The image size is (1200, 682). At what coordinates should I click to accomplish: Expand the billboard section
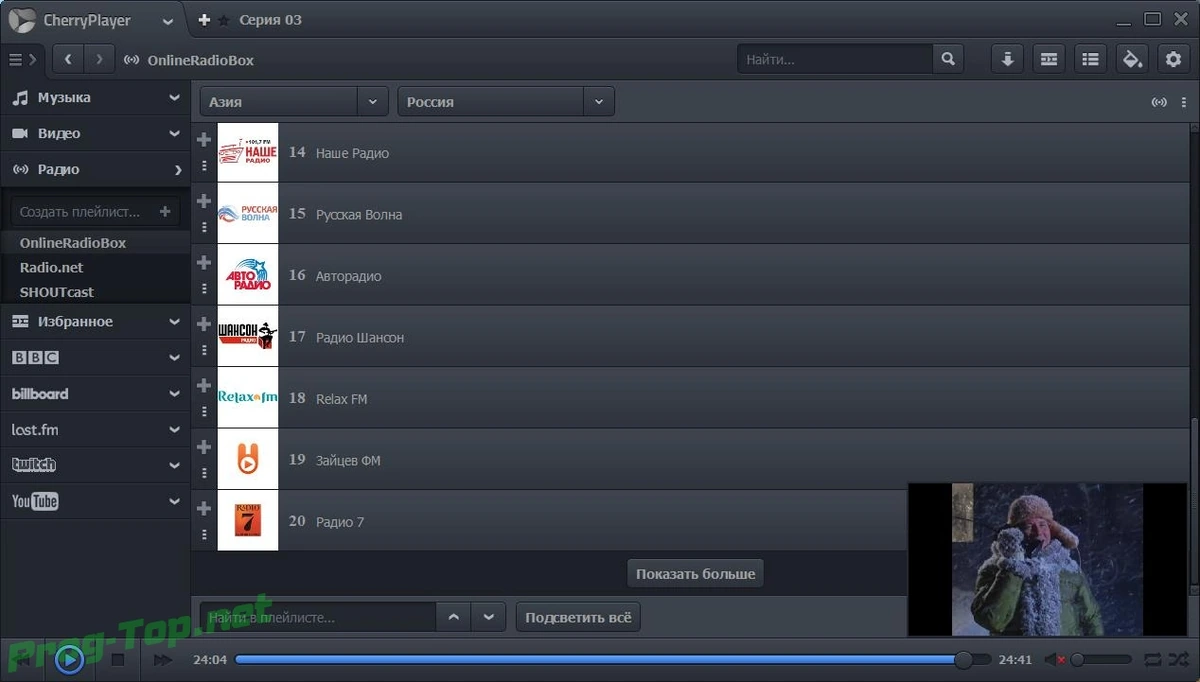coord(95,394)
